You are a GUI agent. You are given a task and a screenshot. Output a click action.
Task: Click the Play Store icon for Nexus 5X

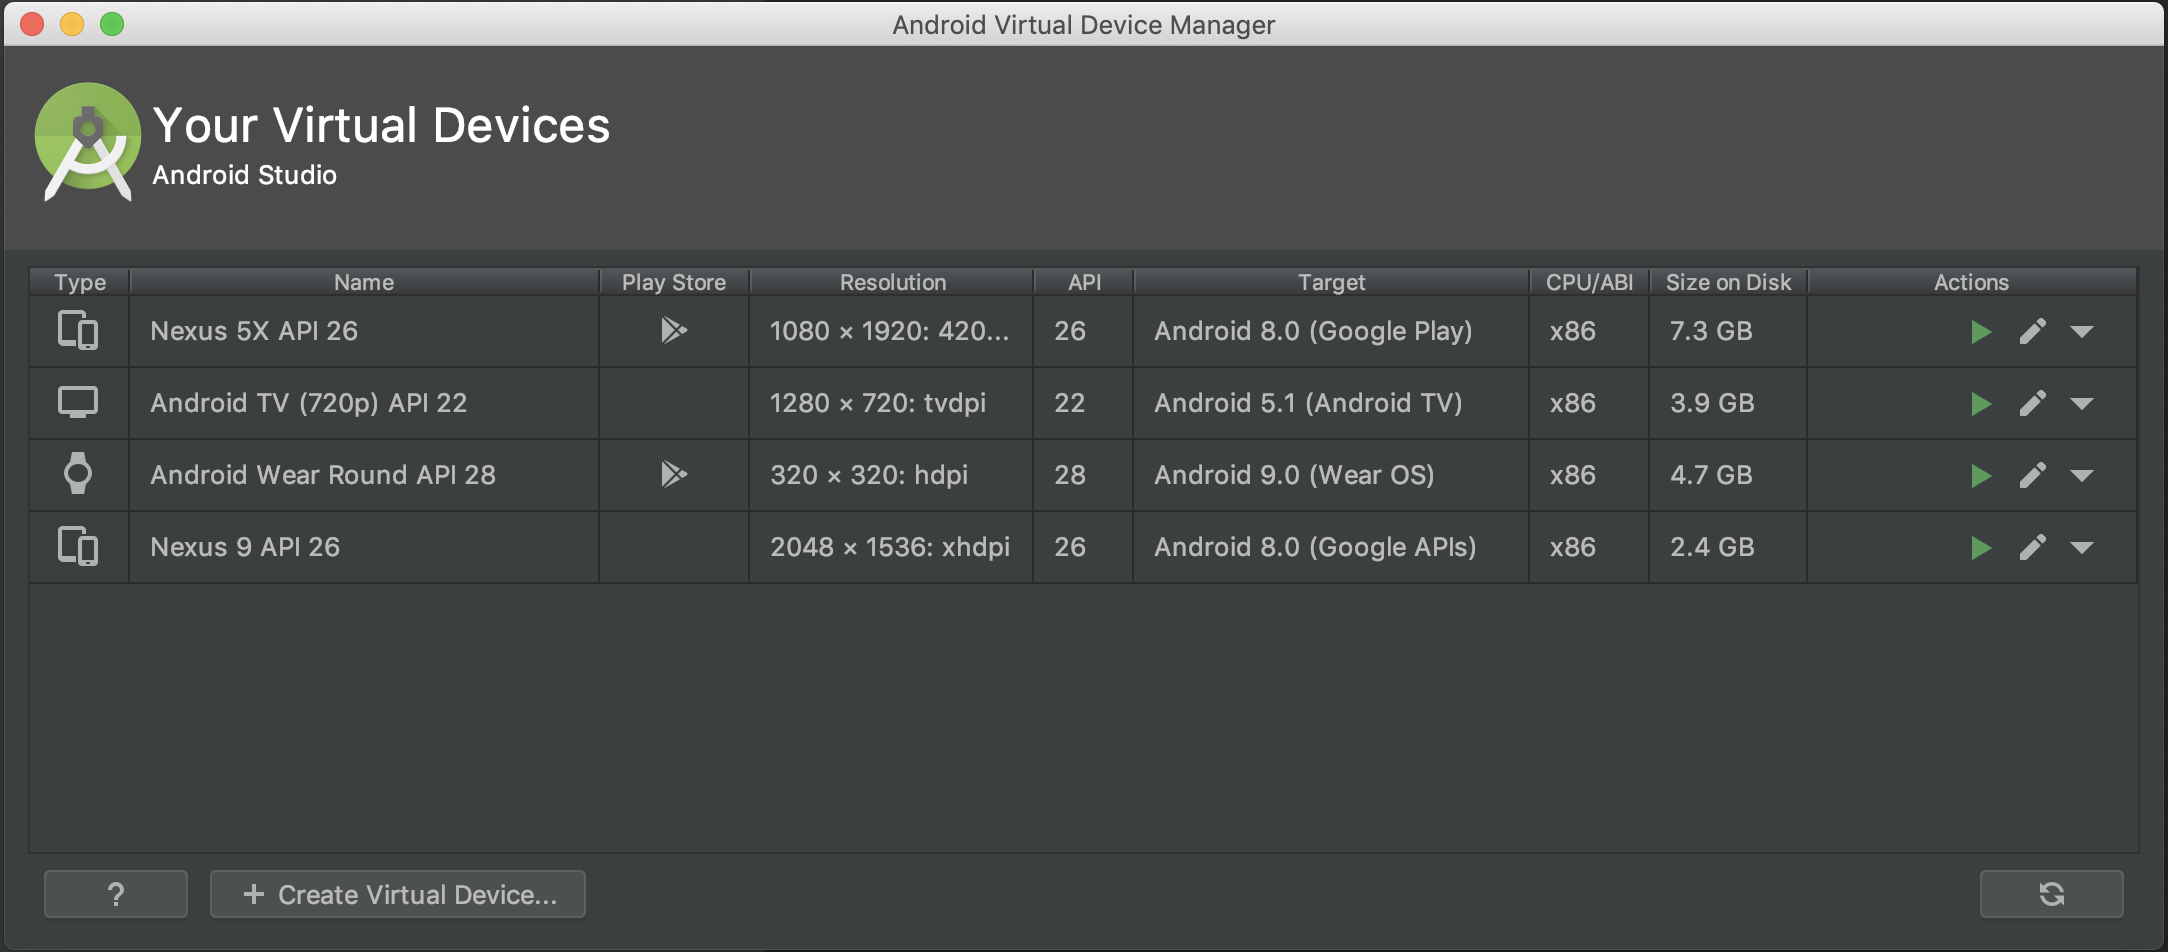tap(674, 330)
